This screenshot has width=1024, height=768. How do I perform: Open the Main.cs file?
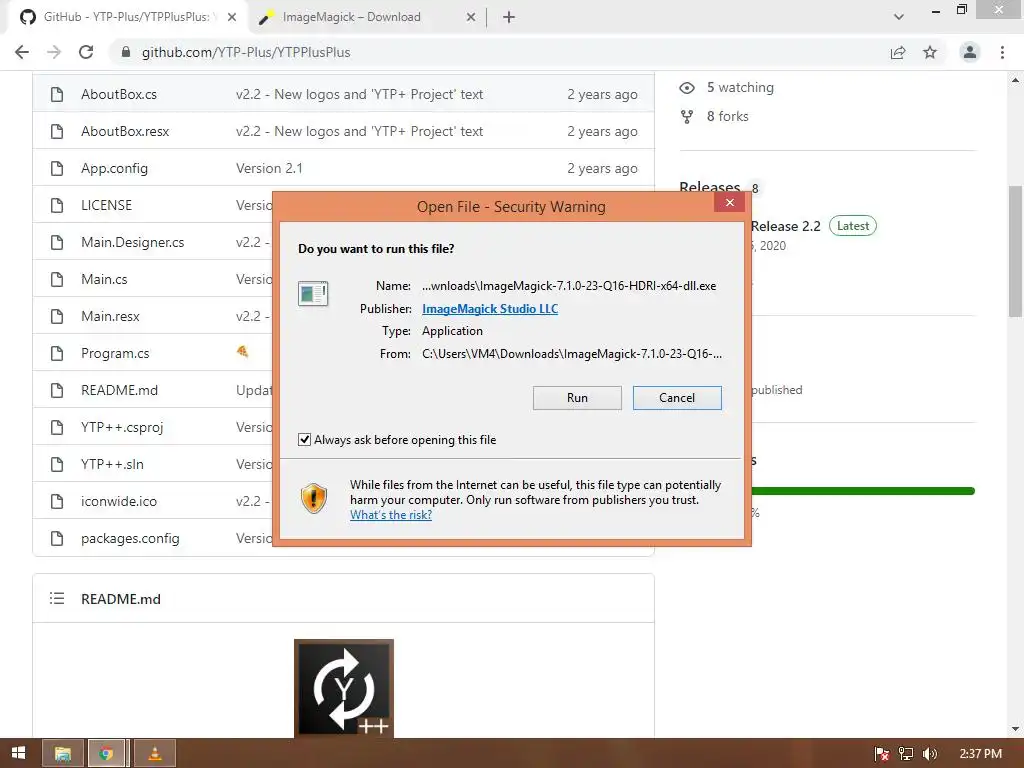[x=104, y=280]
